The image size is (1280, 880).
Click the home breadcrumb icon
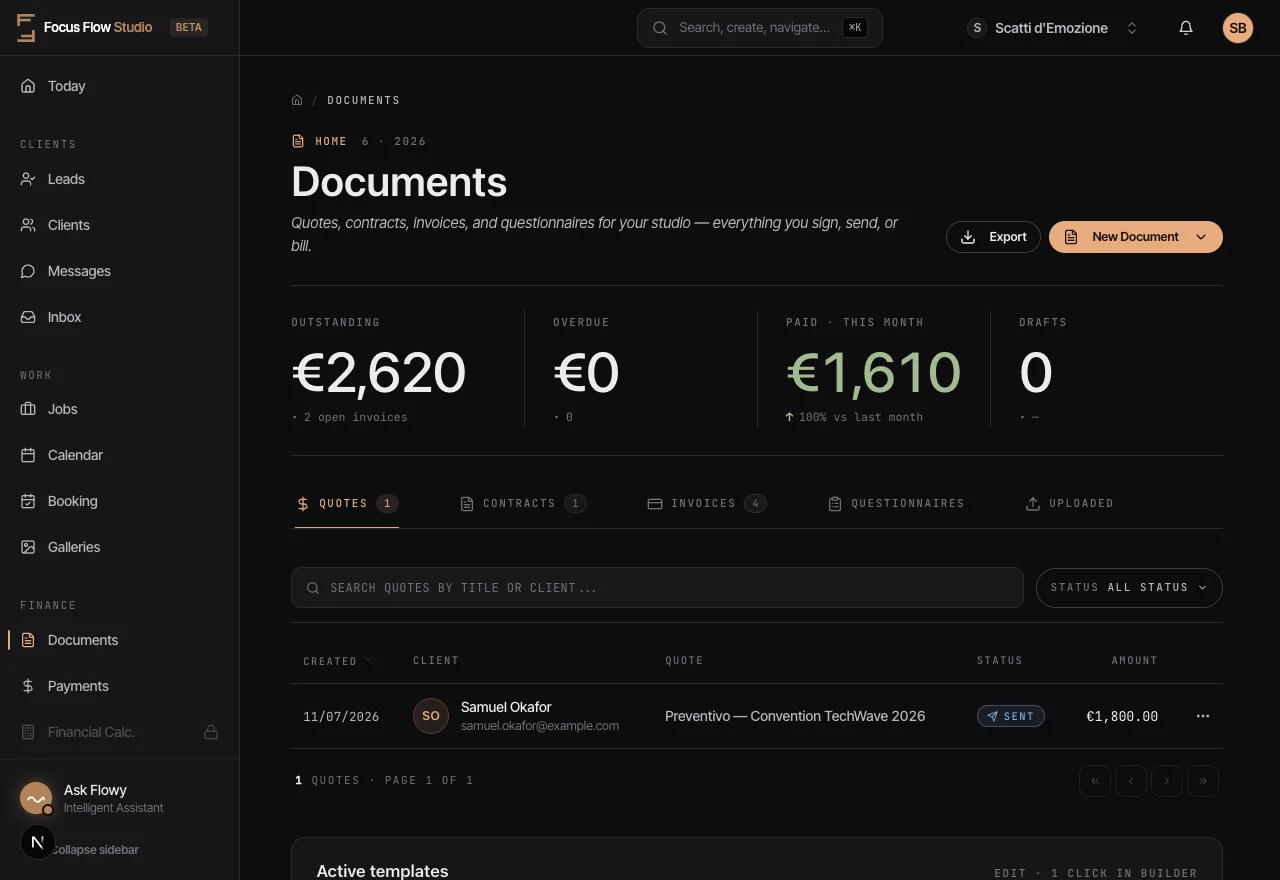297,100
